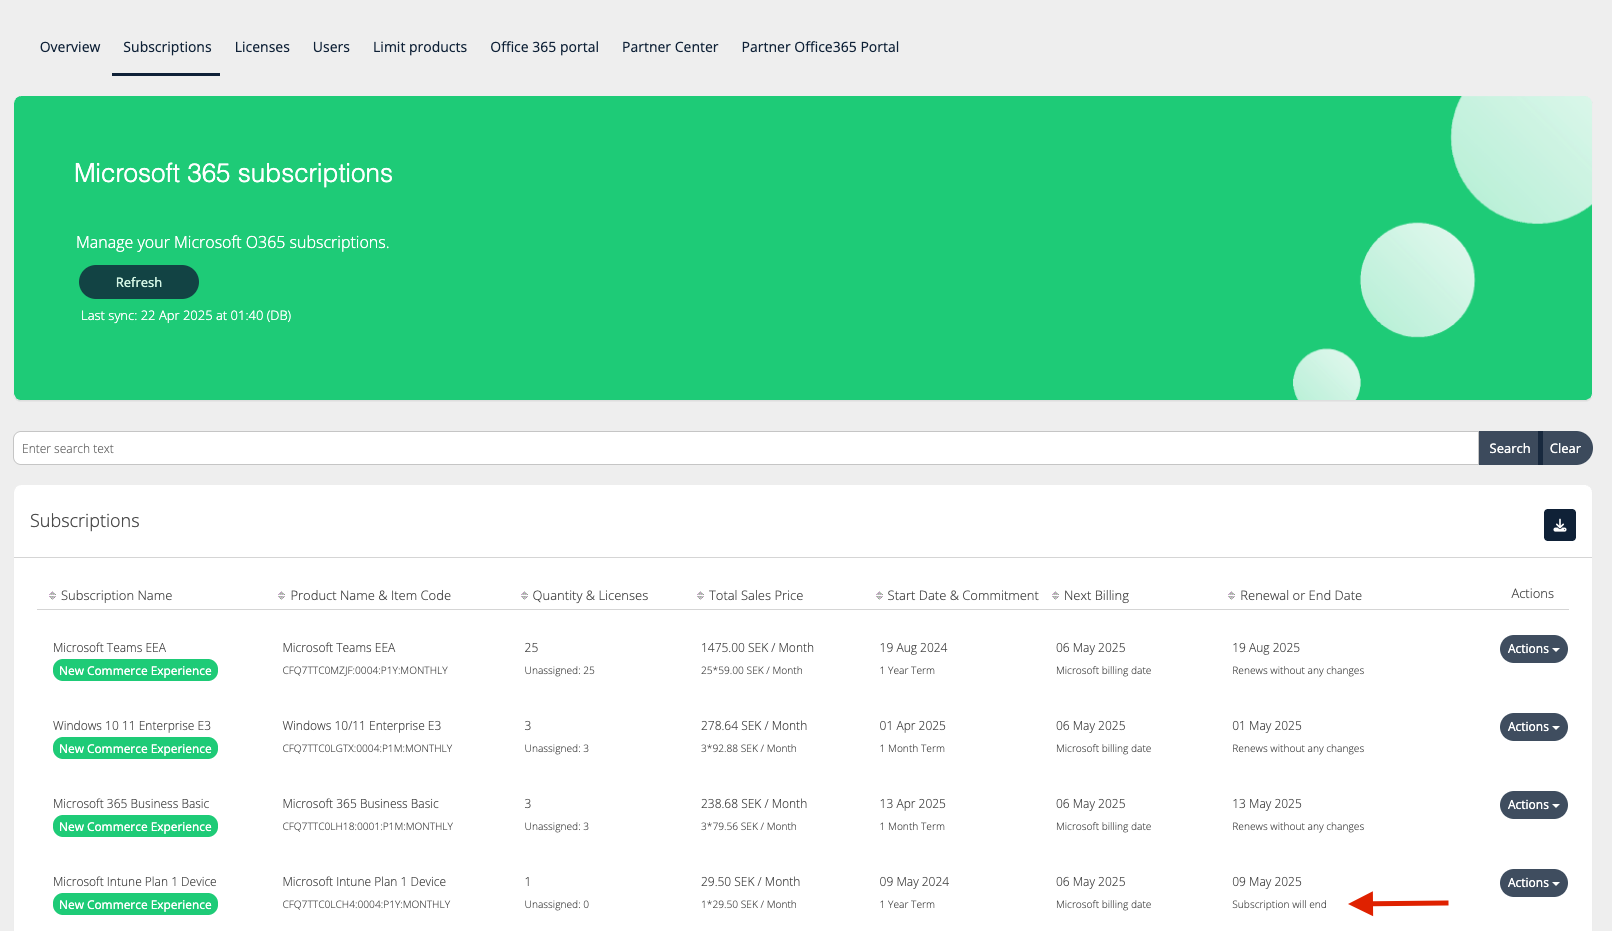The height and width of the screenshot is (931, 1612).
Task: Click the download subscriptions export icon
Action: pos(1559,525)
